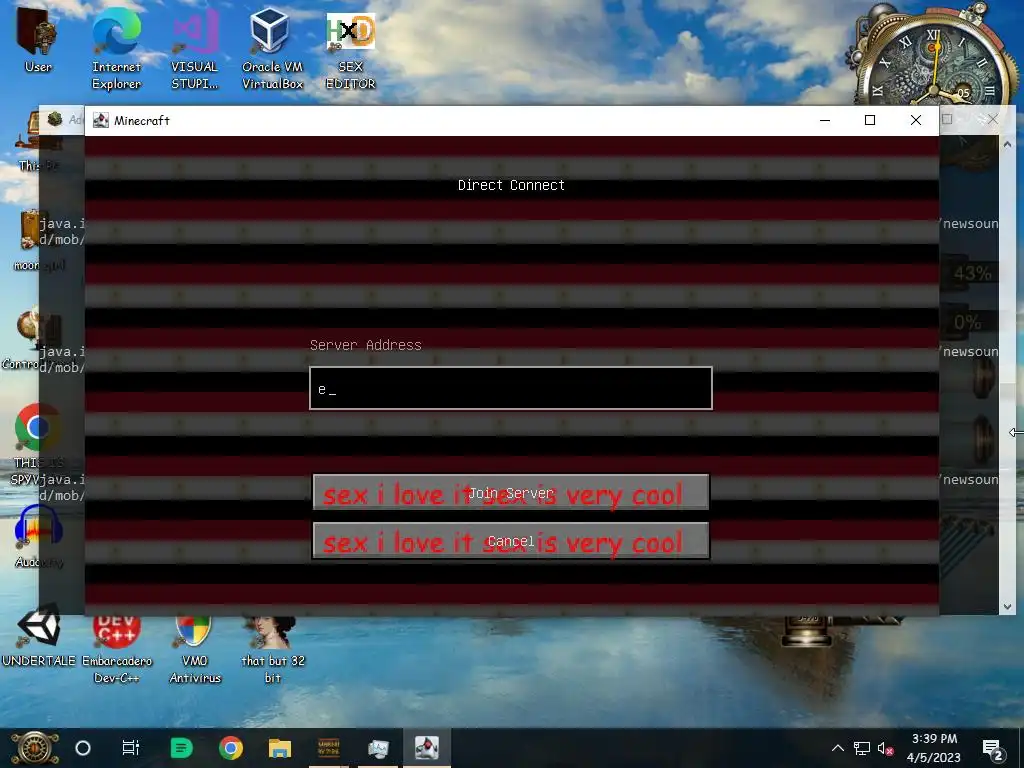This screenshot has width=1024, height=768.
Task: Open the 'that but 32 bit' shortcut
Action: pyautogui.click(x=273, y=650)
